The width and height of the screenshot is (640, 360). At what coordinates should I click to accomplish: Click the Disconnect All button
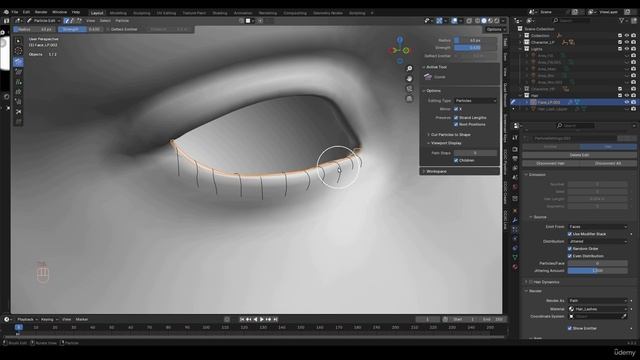coord(608,163)
